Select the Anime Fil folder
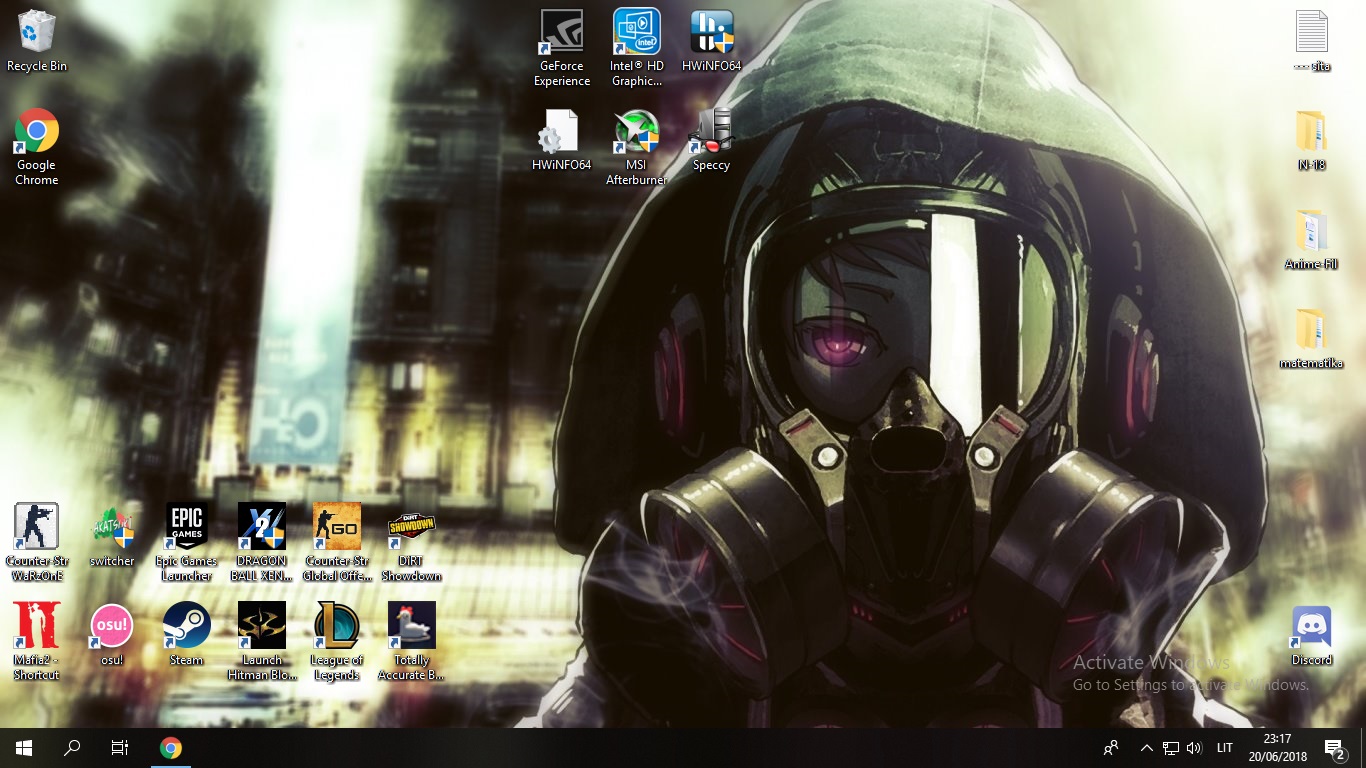1366x768 pixels. click(x=1312, y=238)
